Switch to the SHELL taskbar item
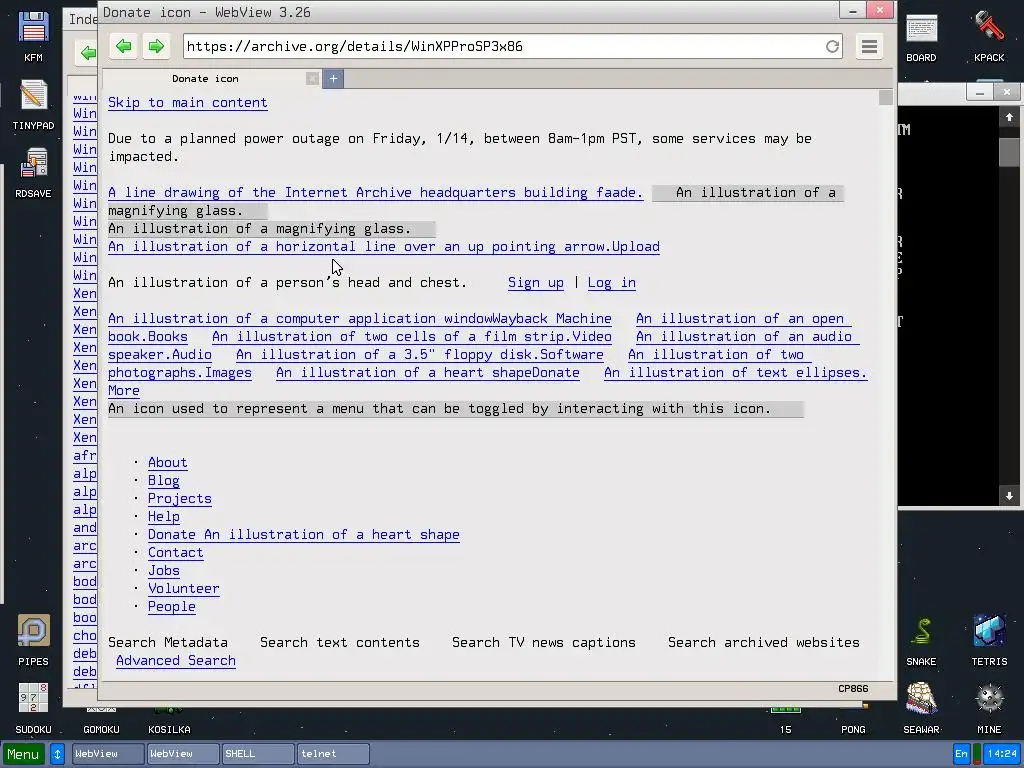The height and width of the screenshot is (768, 1024). click(258, 754)
